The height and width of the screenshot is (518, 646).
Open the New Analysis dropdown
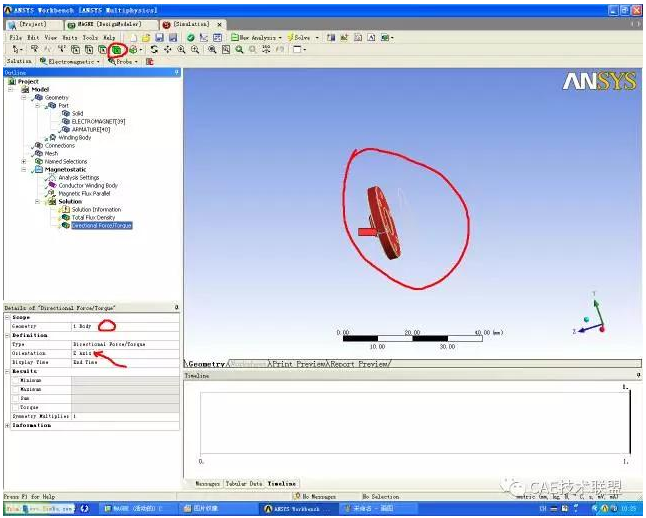point(256,38)
